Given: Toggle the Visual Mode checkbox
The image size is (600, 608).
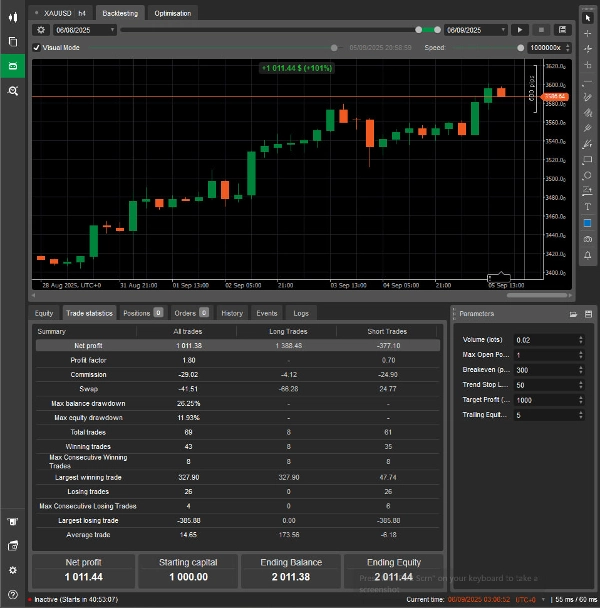Looking at the screenshot, I should point(36,47).
